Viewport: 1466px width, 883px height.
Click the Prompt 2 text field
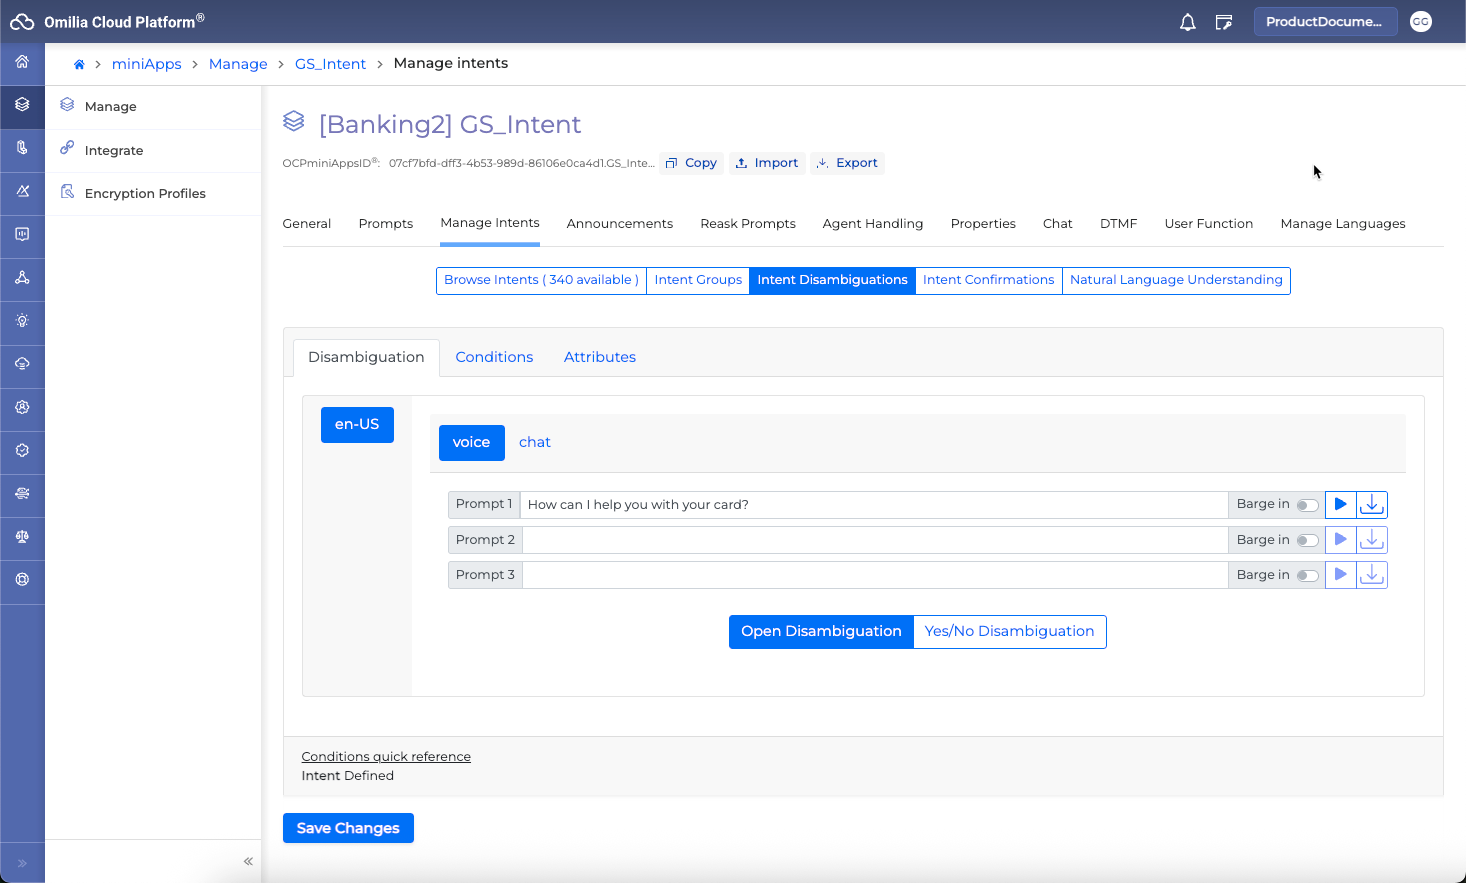point(874,540)
